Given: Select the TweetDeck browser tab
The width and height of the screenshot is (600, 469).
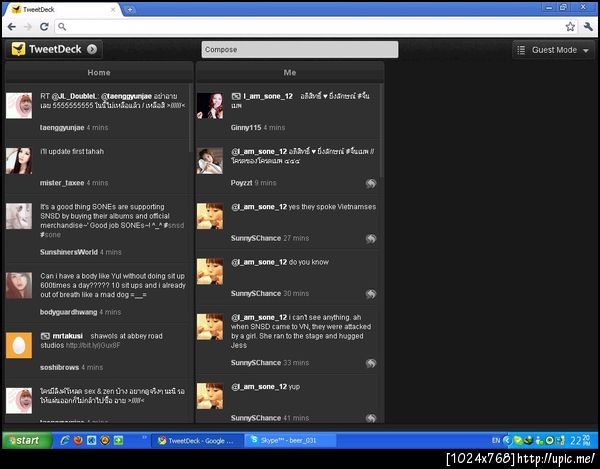Looking at the screenshot, I should point(63,10).
